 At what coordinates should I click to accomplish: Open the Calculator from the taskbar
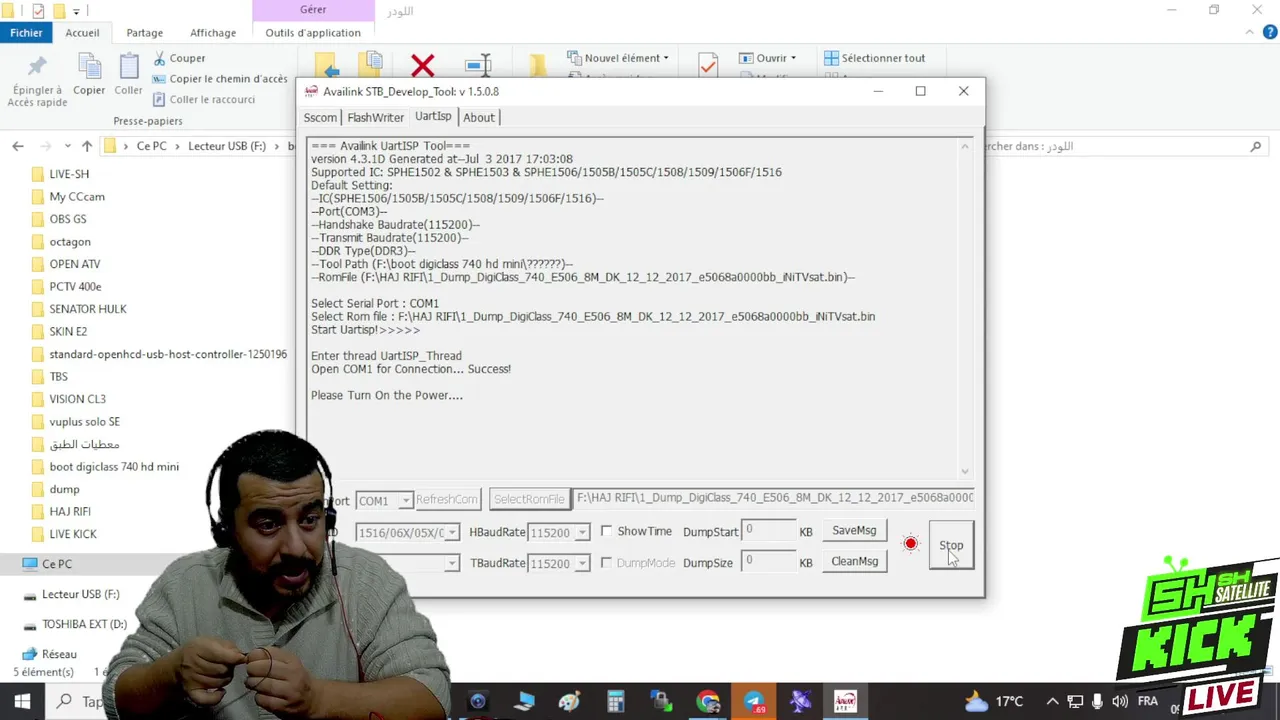(x=616, y=702)
